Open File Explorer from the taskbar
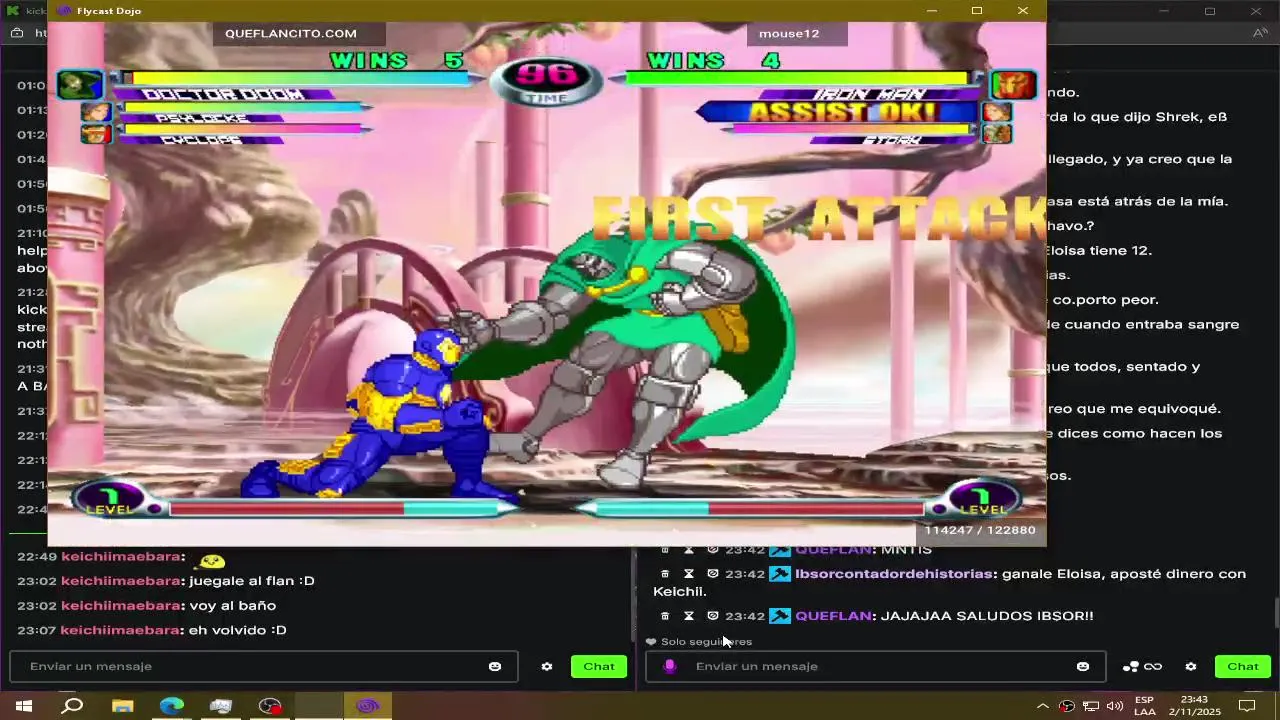This screenshot has width=1280, height=720. pos(122,706)
